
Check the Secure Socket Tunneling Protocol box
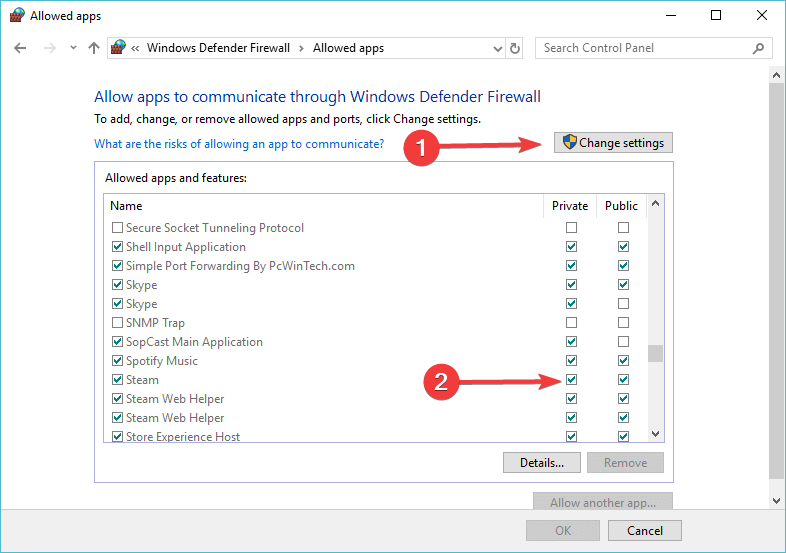pyautogui.click(x=117, y=228)
